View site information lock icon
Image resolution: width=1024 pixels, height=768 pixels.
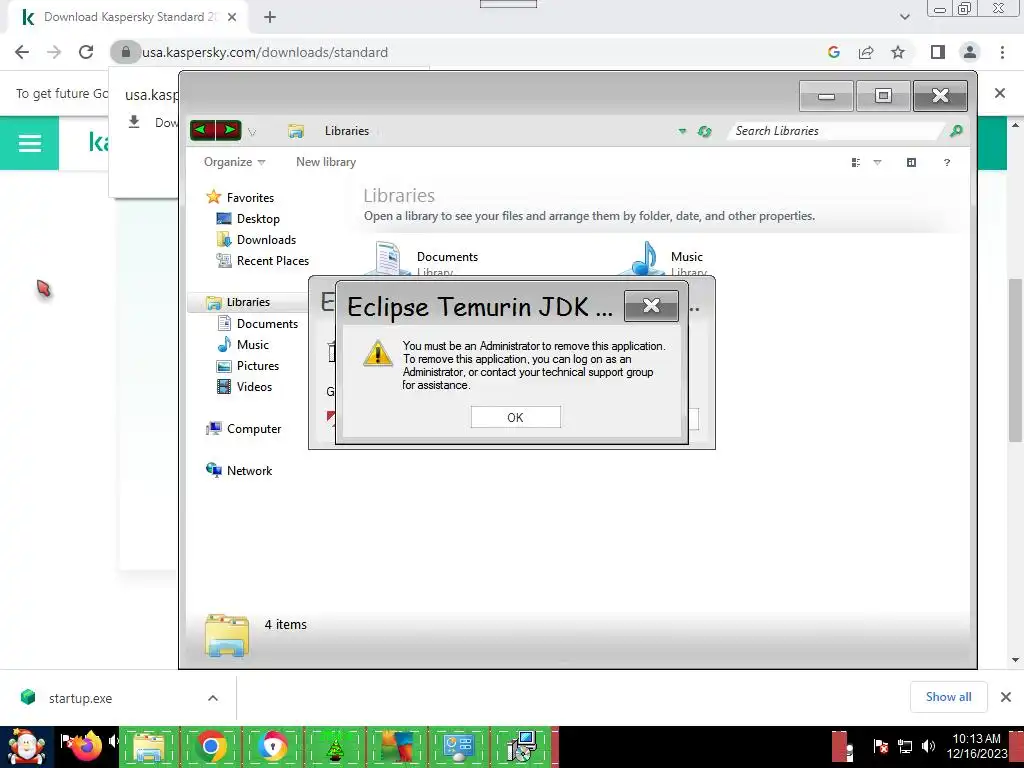[x=126, y=52]
